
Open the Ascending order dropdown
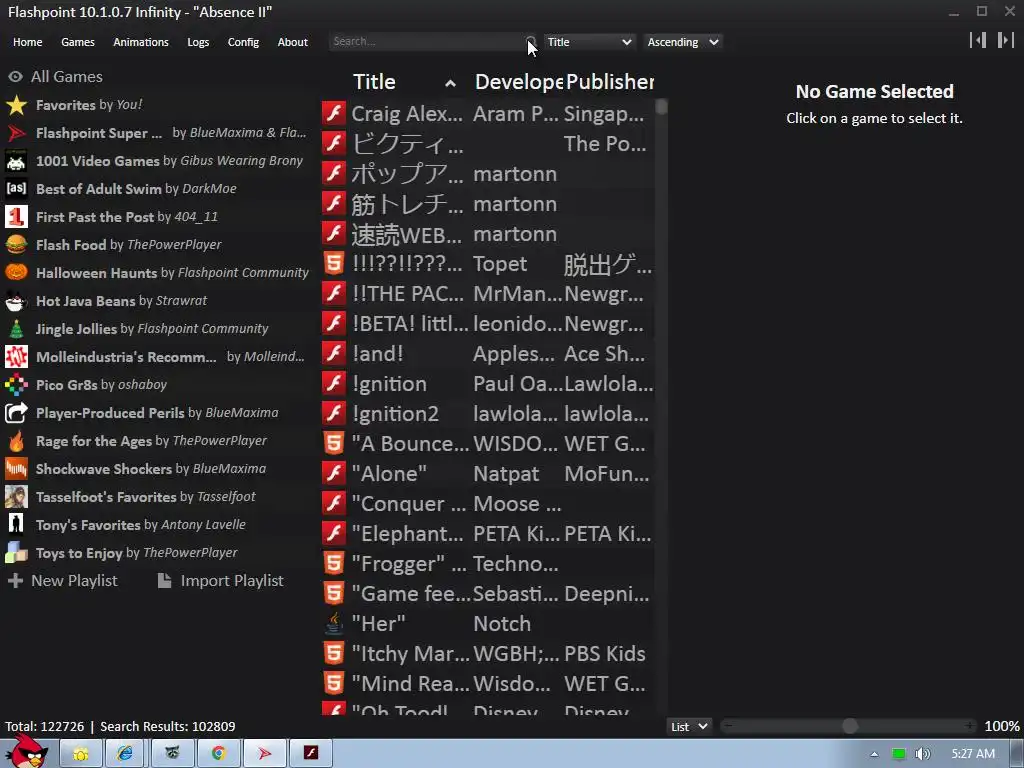(x=682, y=42)
